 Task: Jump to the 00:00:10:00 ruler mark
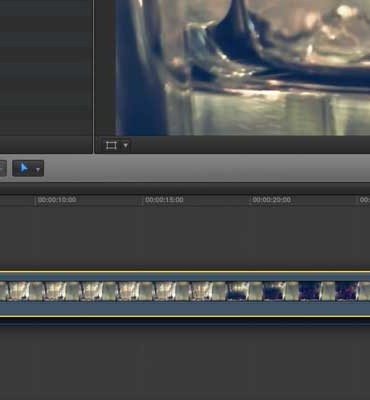(57, 200)
